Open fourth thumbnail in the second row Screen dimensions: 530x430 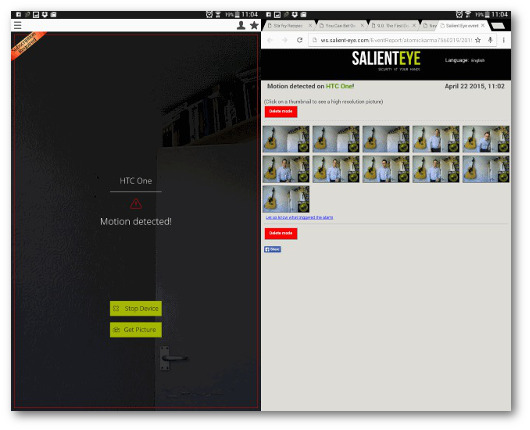pos(436,169)
